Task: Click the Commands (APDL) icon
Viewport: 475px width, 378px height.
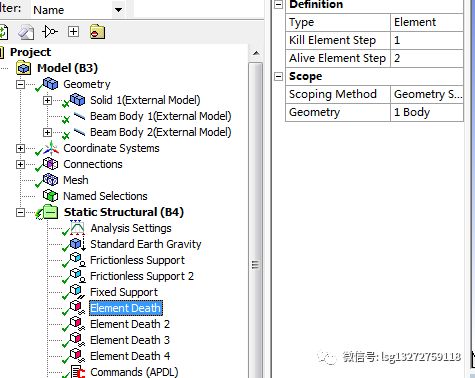Action: (78, 372)
